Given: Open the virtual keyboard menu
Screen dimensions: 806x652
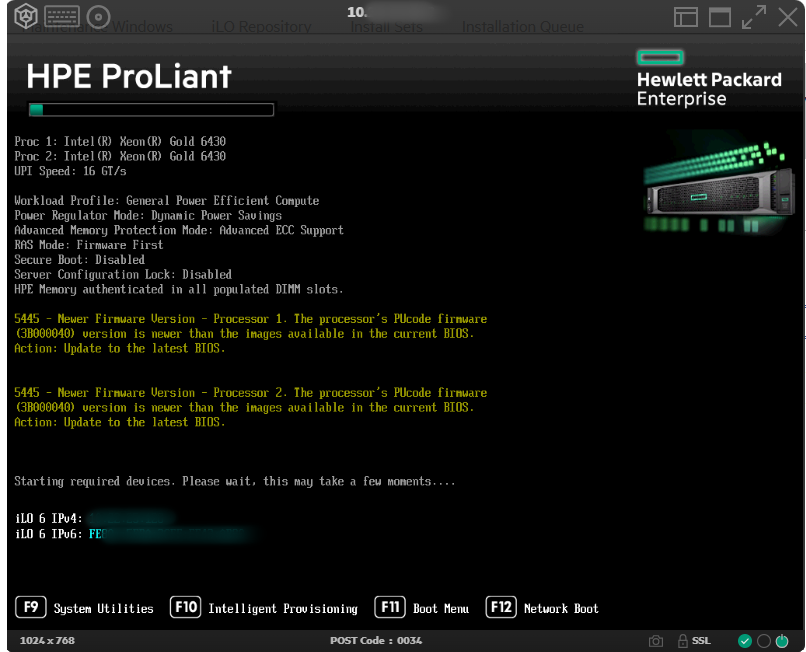Looking at the screenshot, I should 61,16.
